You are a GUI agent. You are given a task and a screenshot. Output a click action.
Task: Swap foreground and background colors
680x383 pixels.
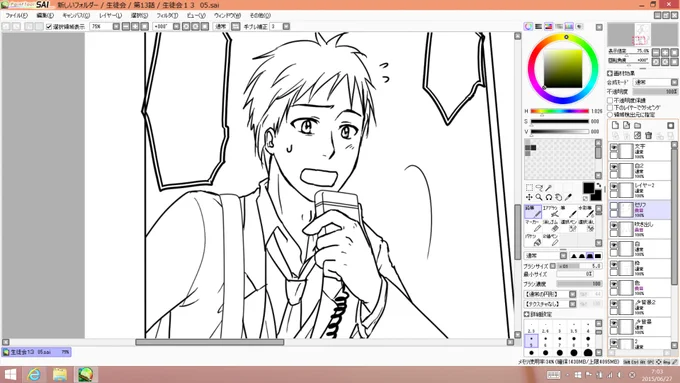click(x=599, y=185)
